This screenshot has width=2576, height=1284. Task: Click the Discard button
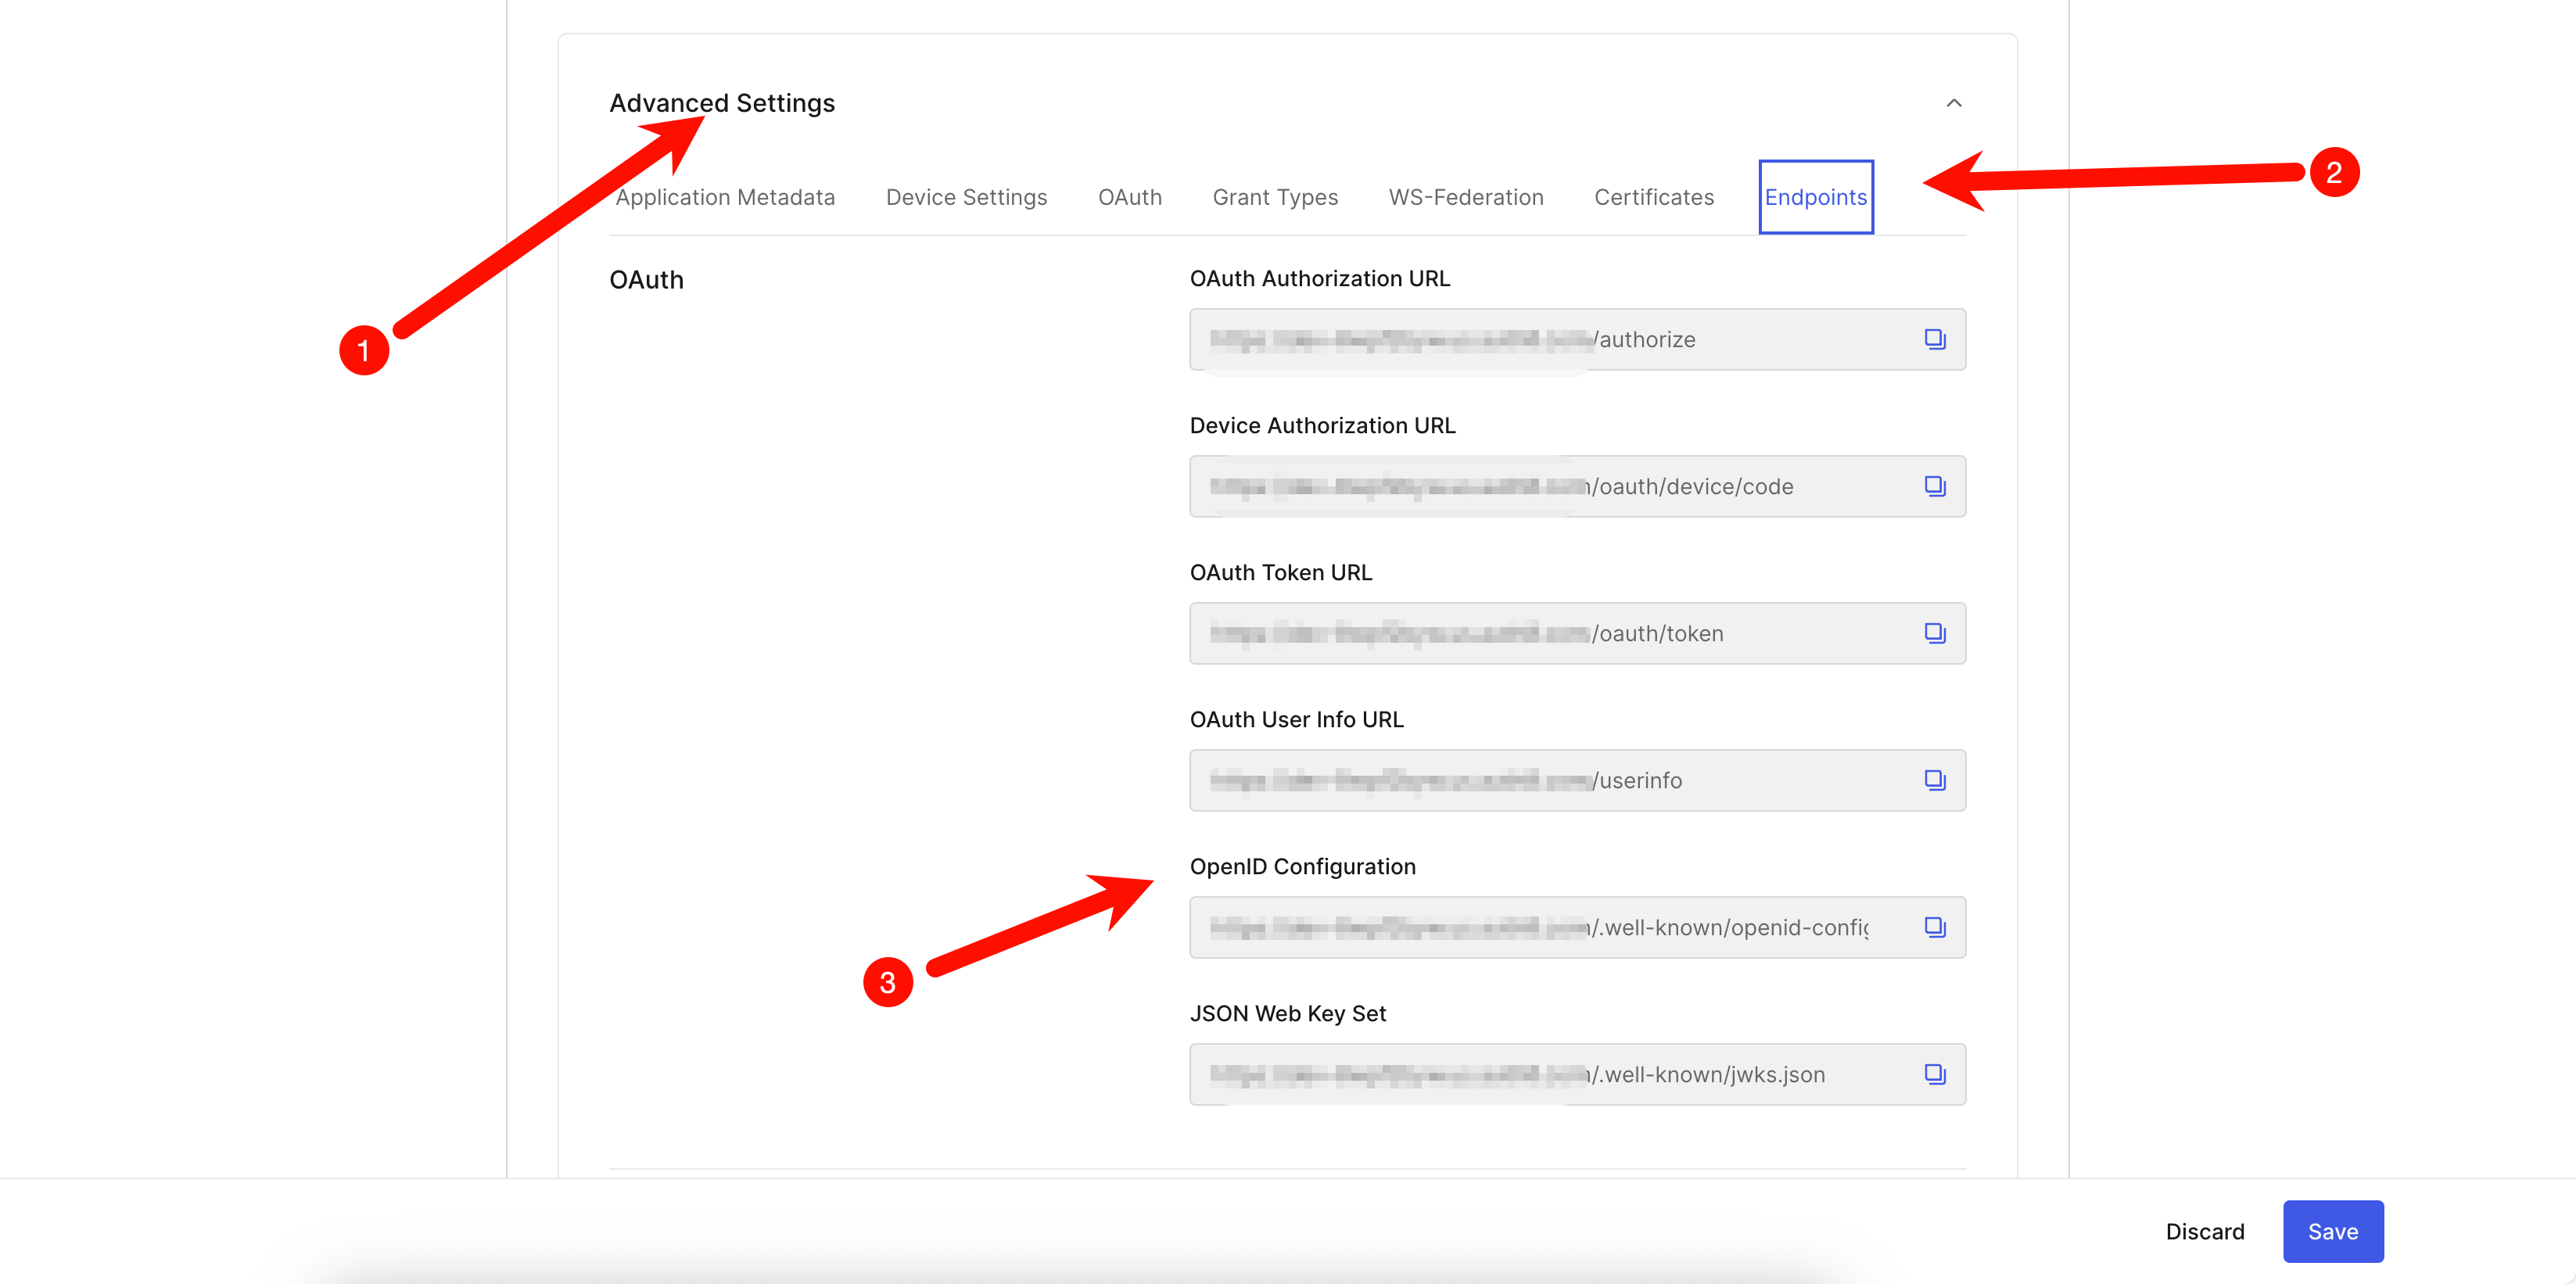[x=2204, y=1231]
